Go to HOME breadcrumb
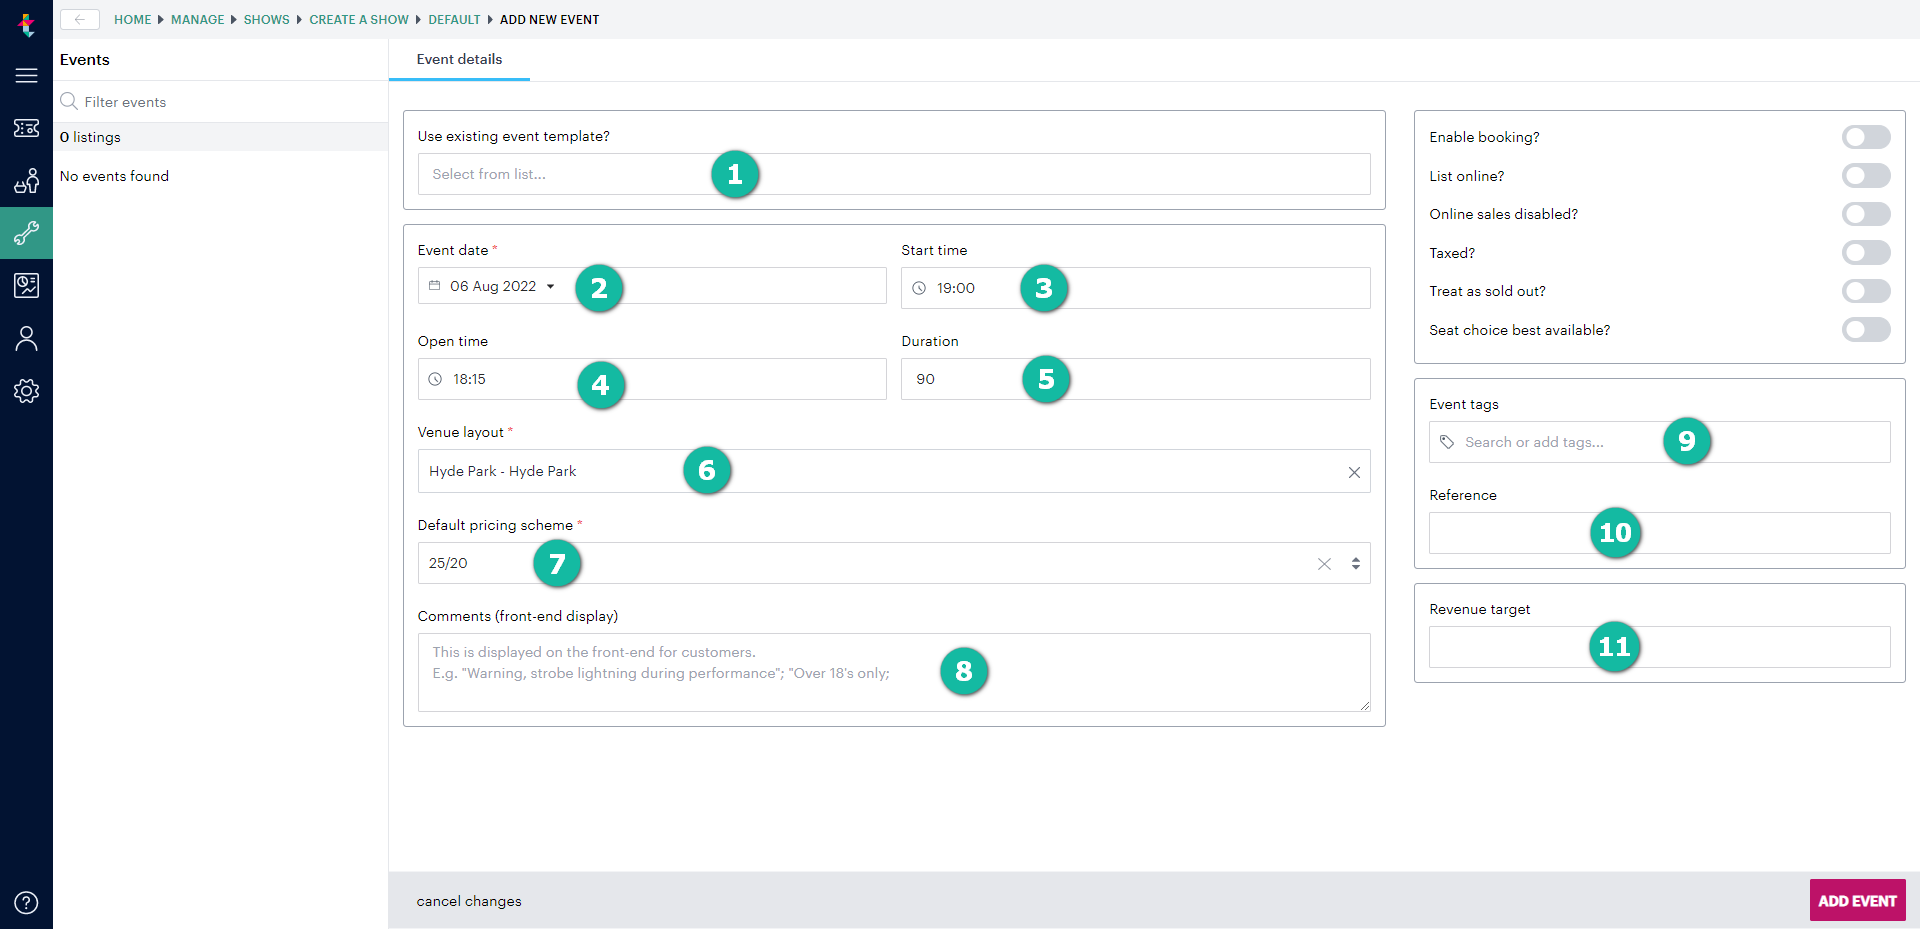1920x929 pixels. [132, 20]
